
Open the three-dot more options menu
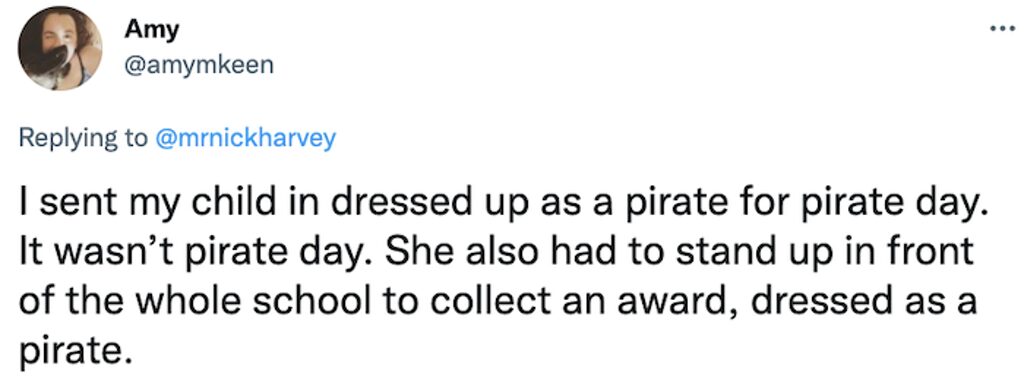[x=1002, y=29]
